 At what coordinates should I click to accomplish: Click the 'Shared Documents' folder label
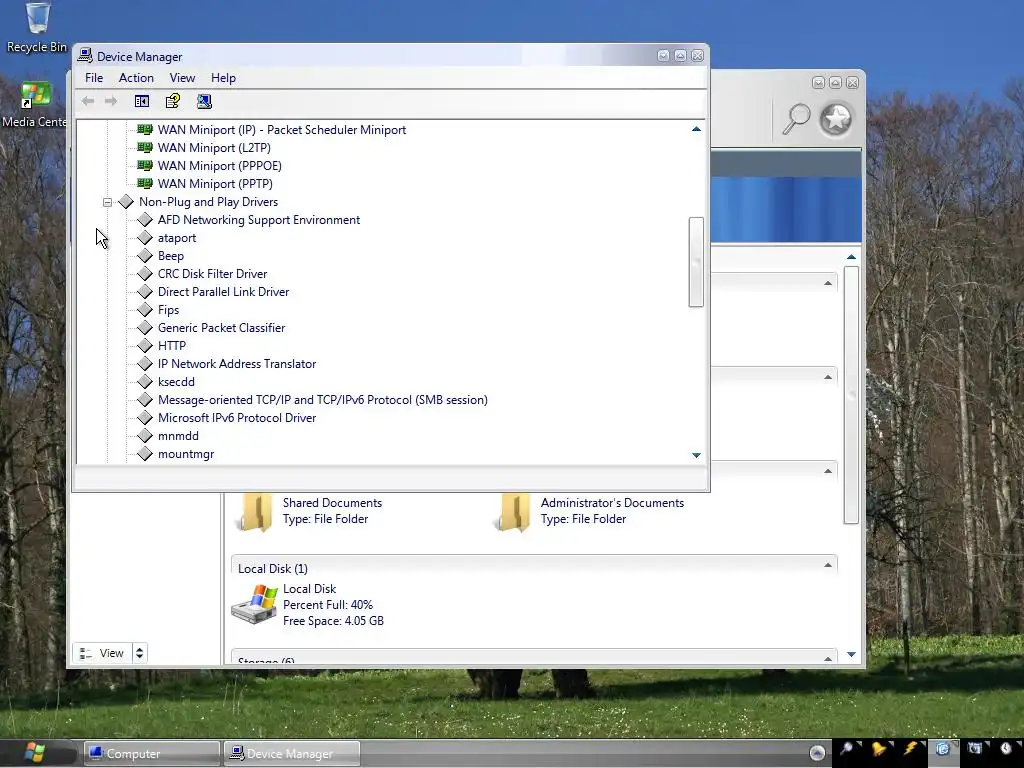click(332, 503)
